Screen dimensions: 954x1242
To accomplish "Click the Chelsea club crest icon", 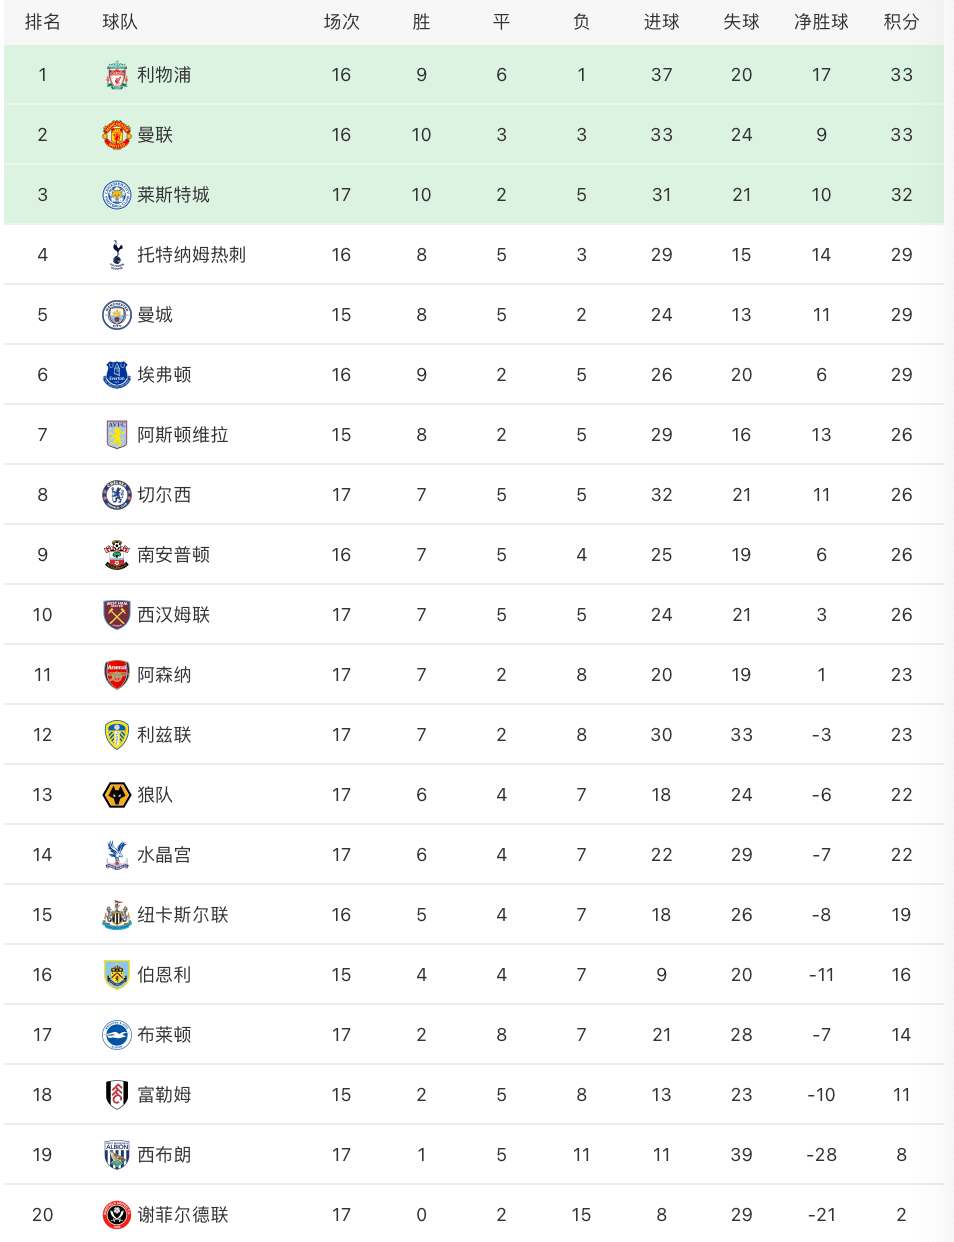I will point(117,495).
